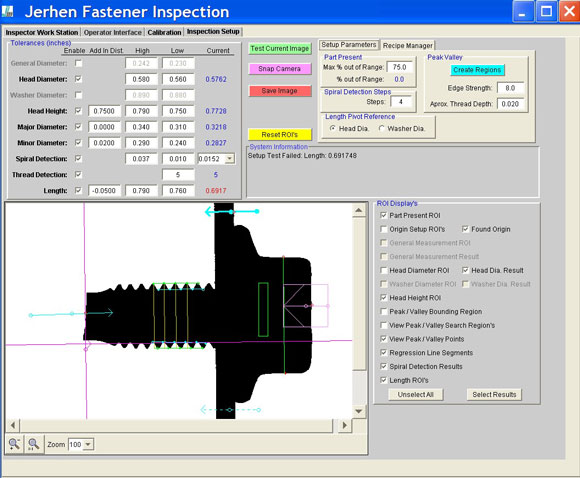Click the Edge Strength input field

(510, 88)
